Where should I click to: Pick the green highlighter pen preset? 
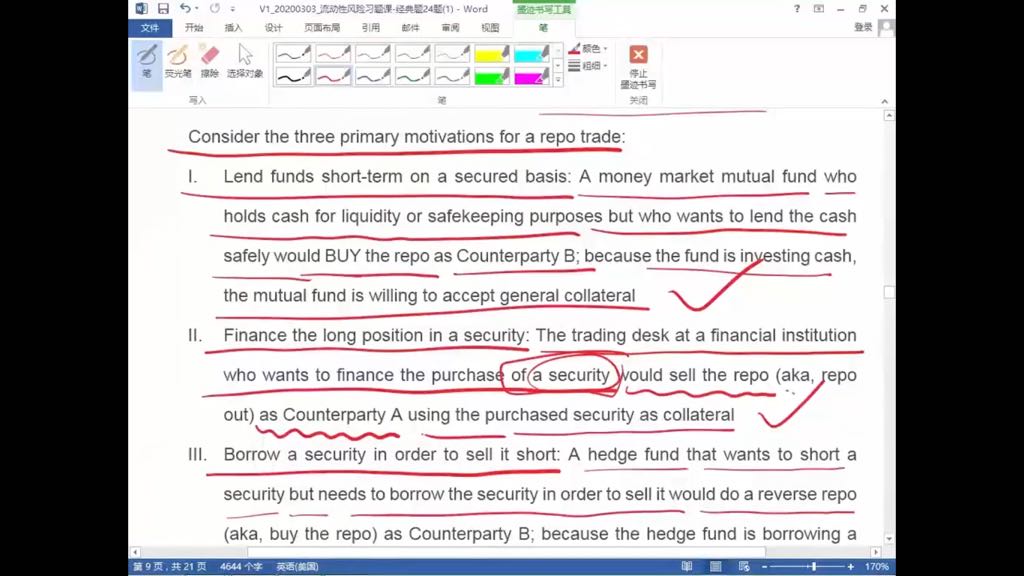492,77
